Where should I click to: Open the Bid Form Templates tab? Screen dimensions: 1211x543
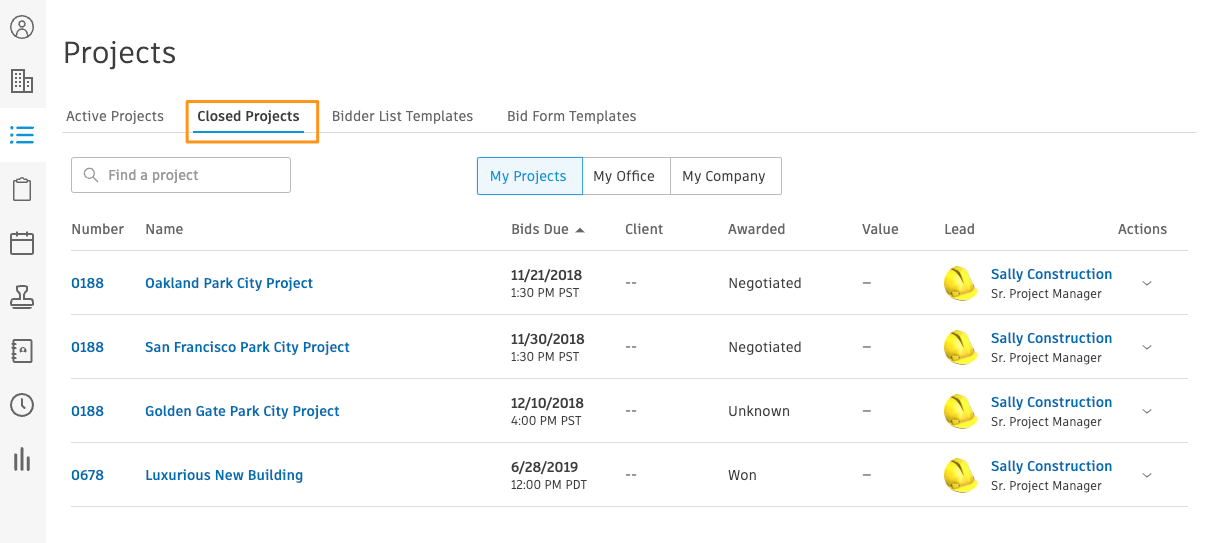(x=572, y=116)
